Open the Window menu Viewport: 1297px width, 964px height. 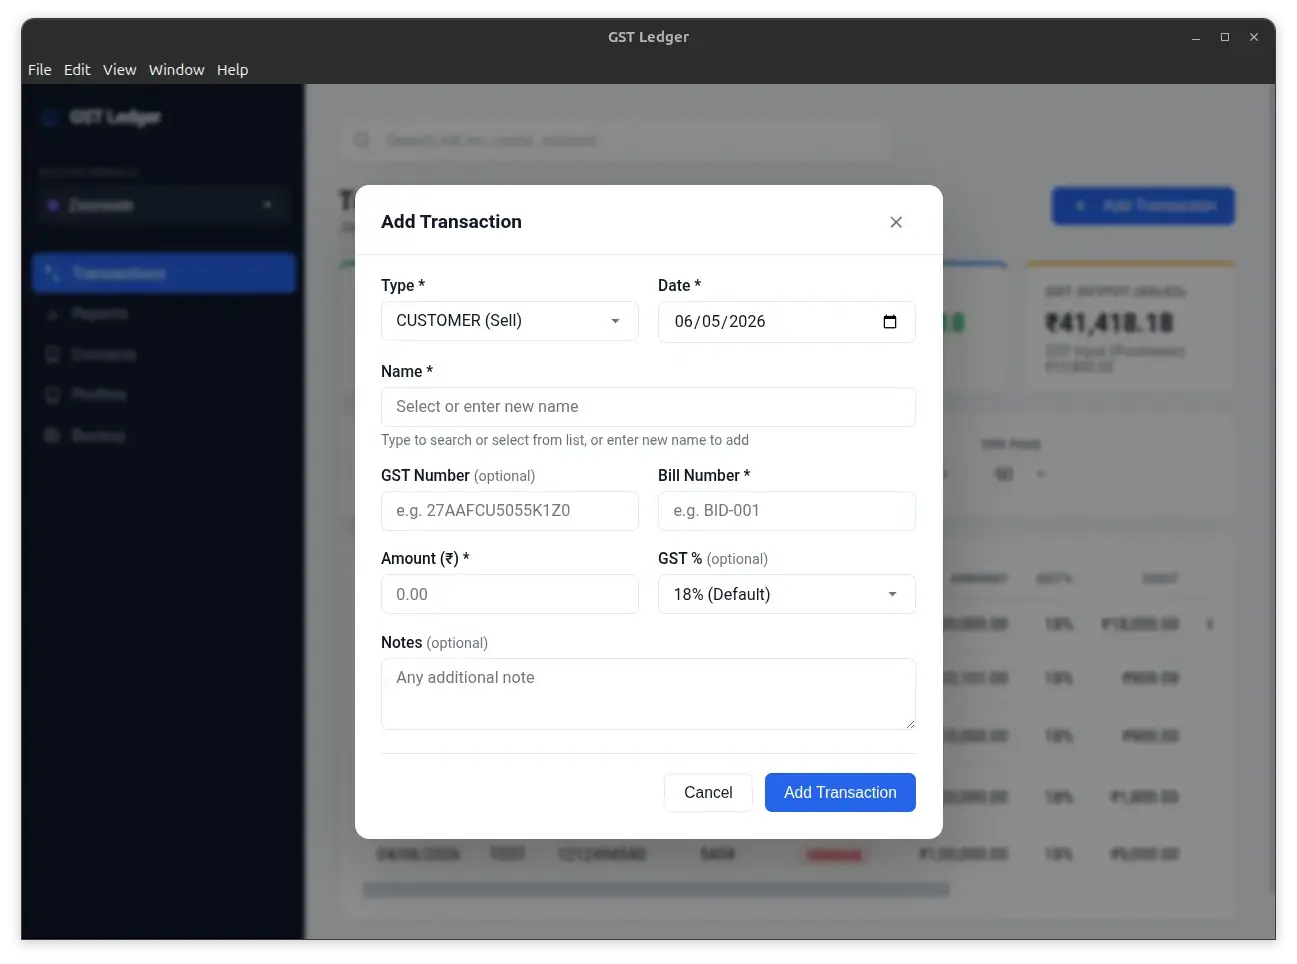[x=176, y=70]
